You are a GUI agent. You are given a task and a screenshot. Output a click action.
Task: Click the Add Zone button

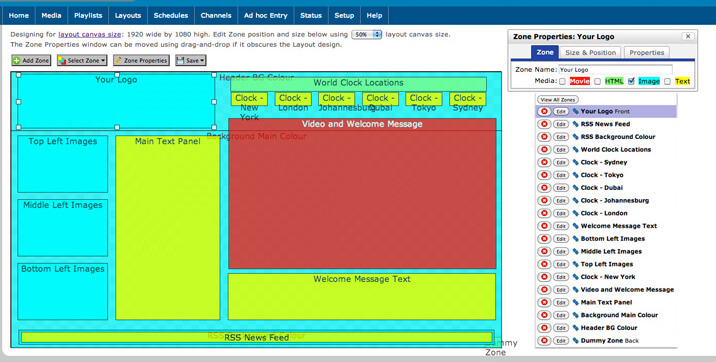[x=31, y=60]
